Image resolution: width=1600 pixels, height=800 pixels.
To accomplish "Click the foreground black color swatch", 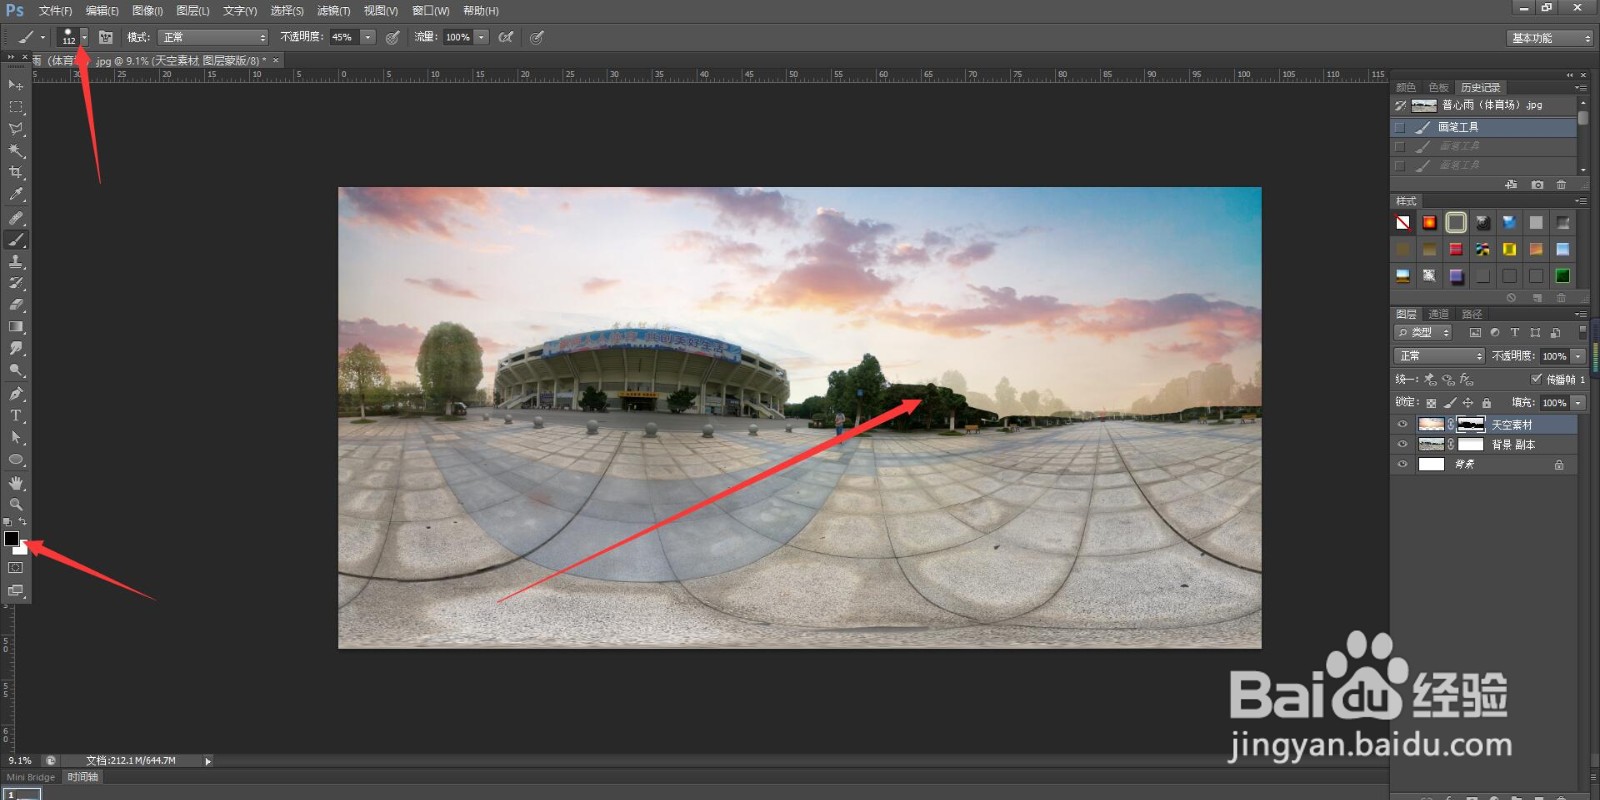I will [11, 538].
